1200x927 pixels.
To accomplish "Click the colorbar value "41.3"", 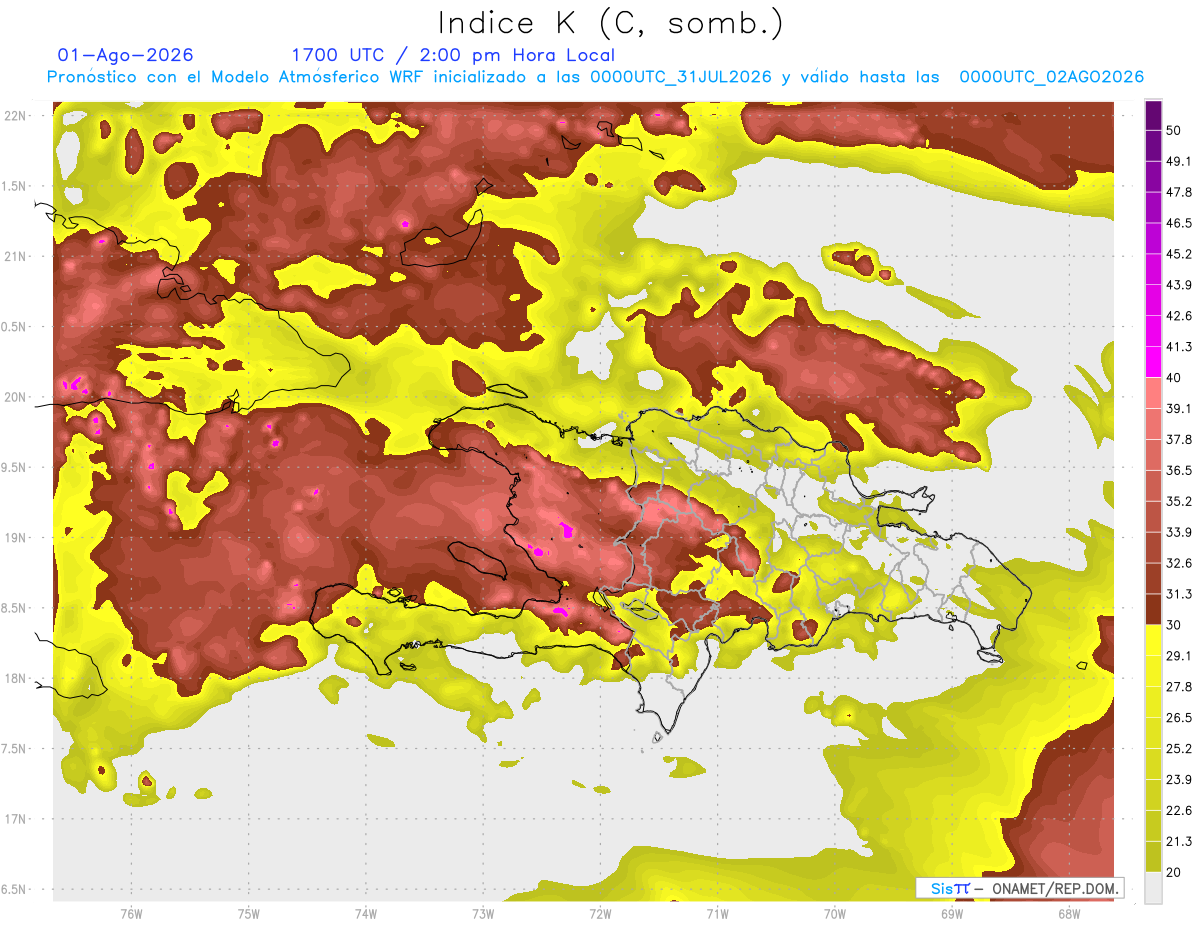I will [1179, 347].
